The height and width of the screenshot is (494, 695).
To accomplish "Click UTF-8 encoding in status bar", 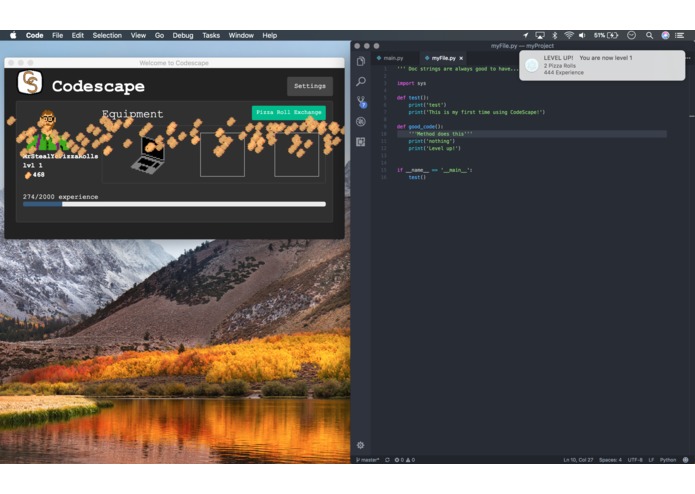I will (x=635, y=460).
